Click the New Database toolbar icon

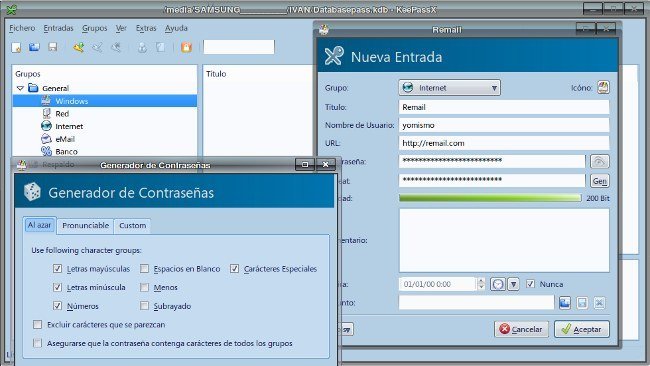point(17,47)
